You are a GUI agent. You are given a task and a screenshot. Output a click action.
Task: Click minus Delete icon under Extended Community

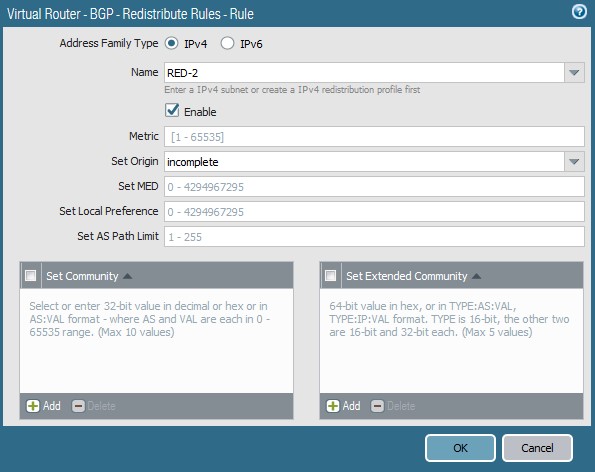(x=377, y=406)
